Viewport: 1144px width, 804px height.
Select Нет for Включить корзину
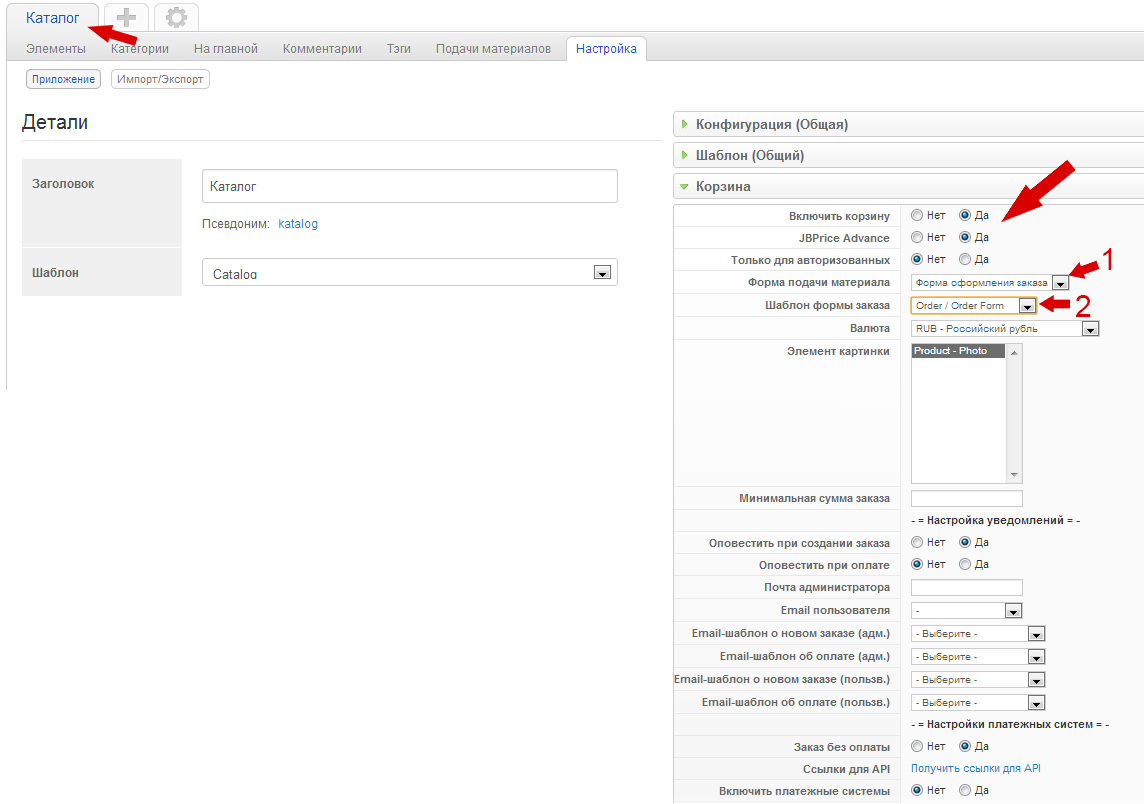point(917,215)
